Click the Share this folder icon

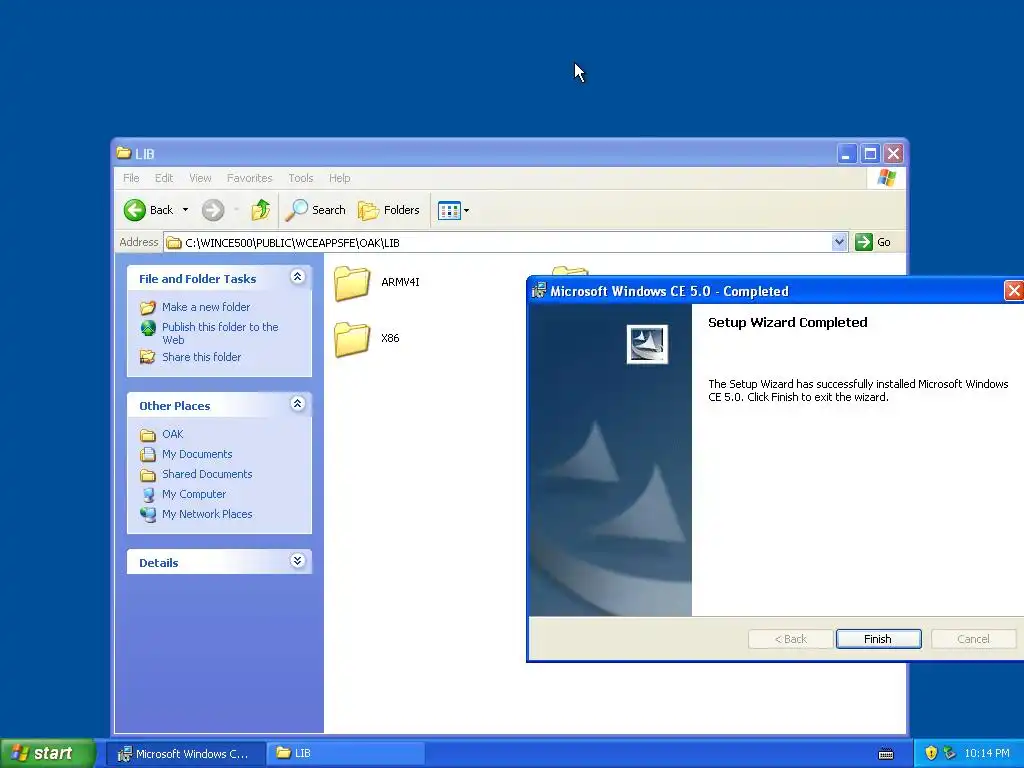[148, 357]
